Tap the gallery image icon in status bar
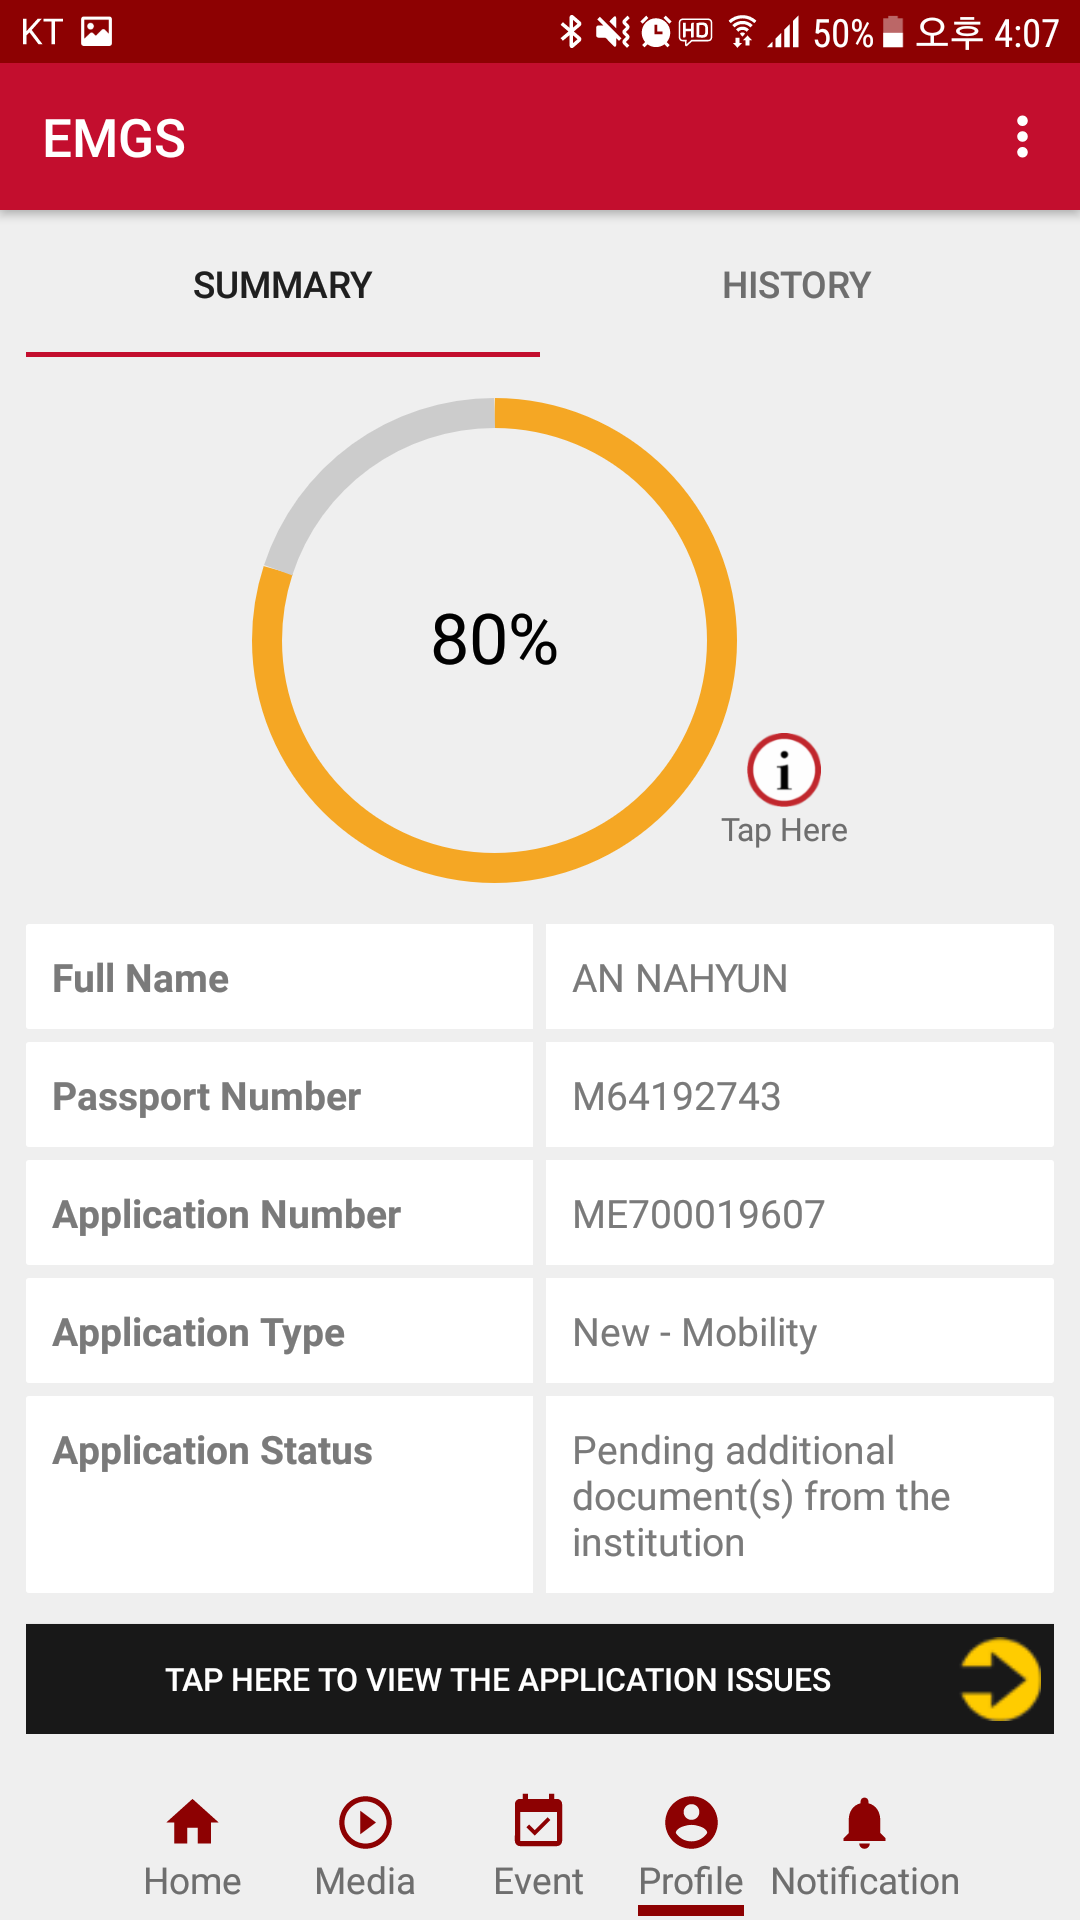 point(97,32)
